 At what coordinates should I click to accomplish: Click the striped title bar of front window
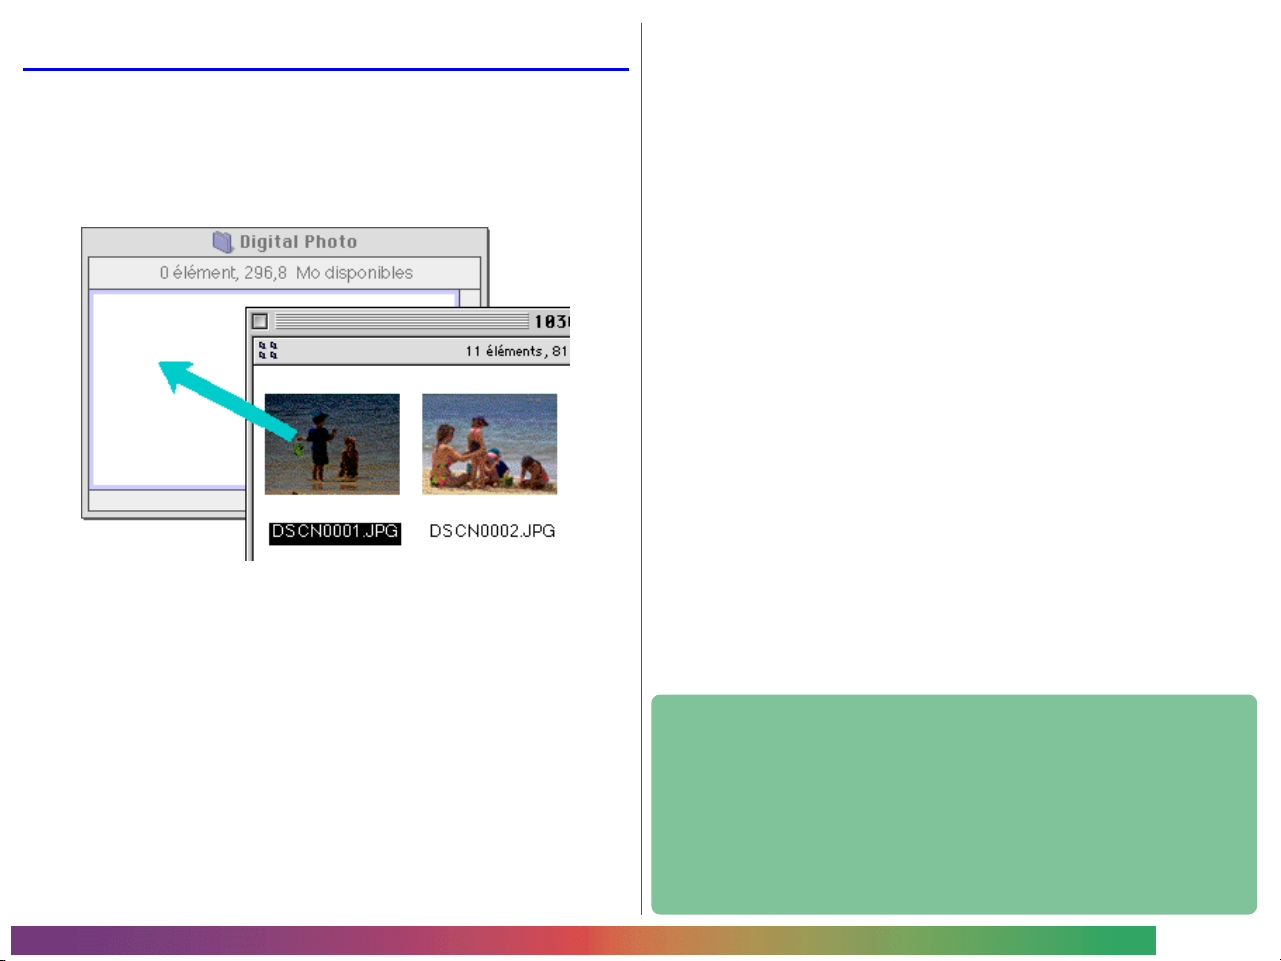coord(400,321)
